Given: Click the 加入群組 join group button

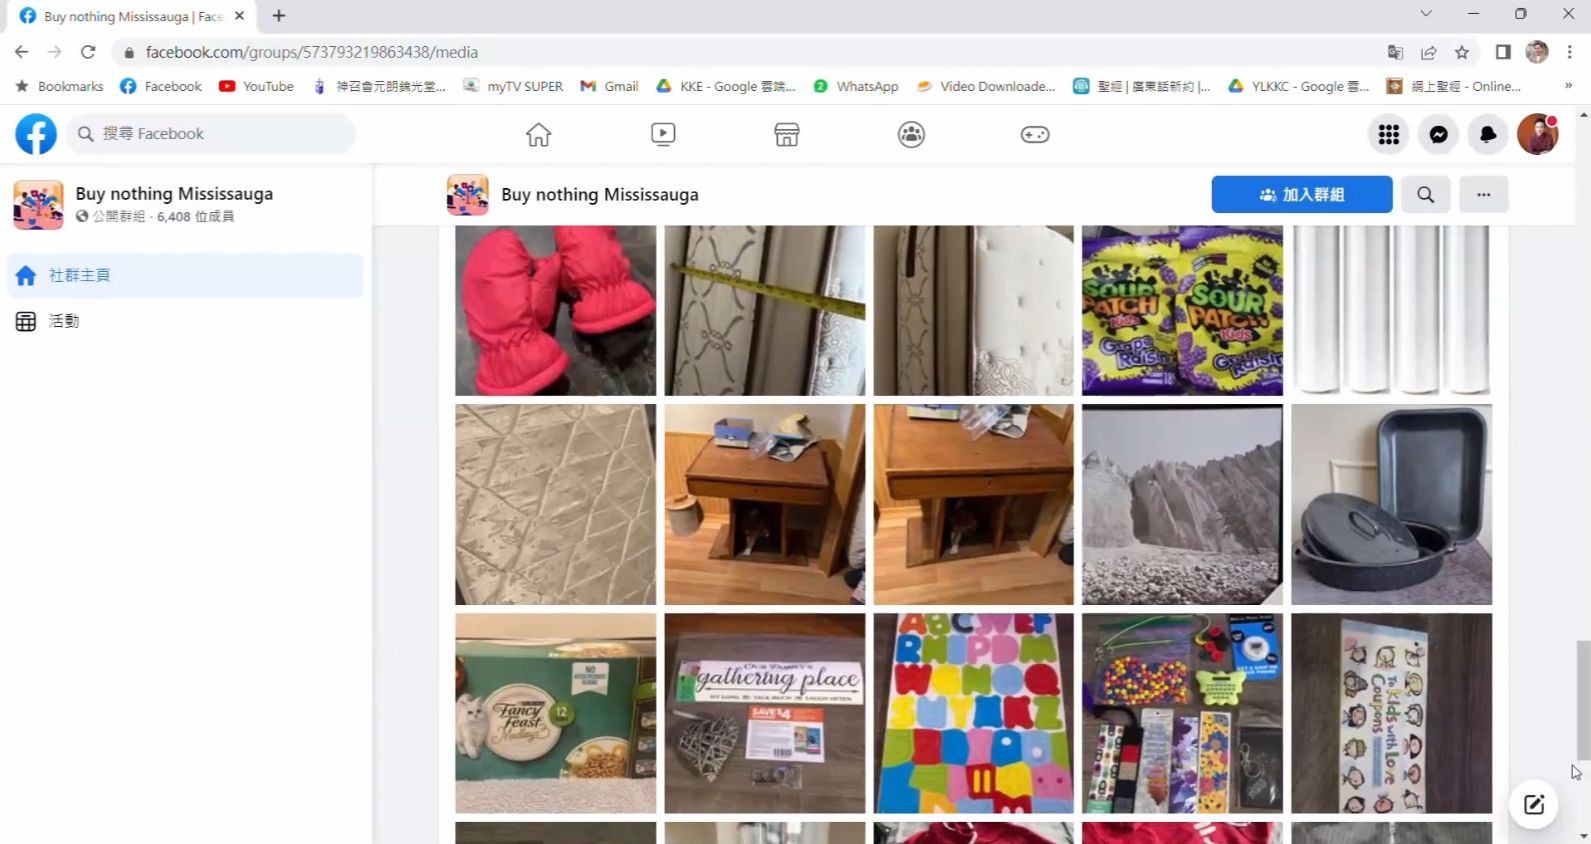Looking at the screenshot, I should pos(1301,194).
